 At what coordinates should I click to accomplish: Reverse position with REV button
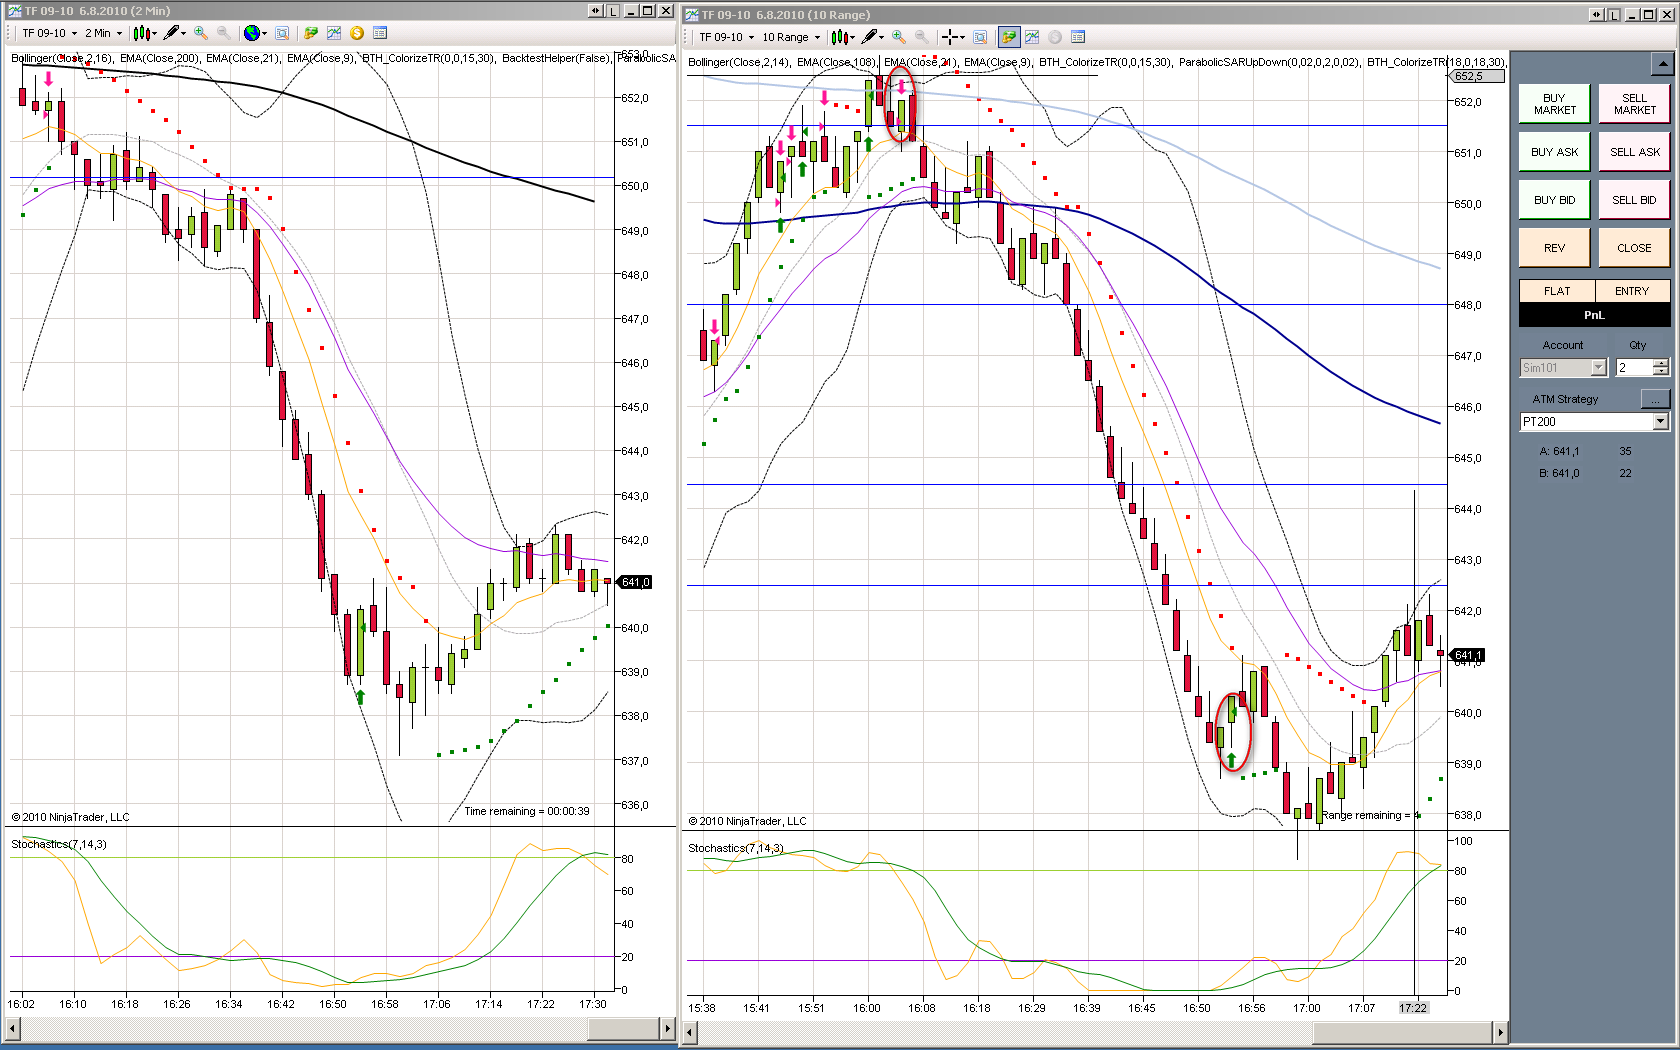point(1554,248)
